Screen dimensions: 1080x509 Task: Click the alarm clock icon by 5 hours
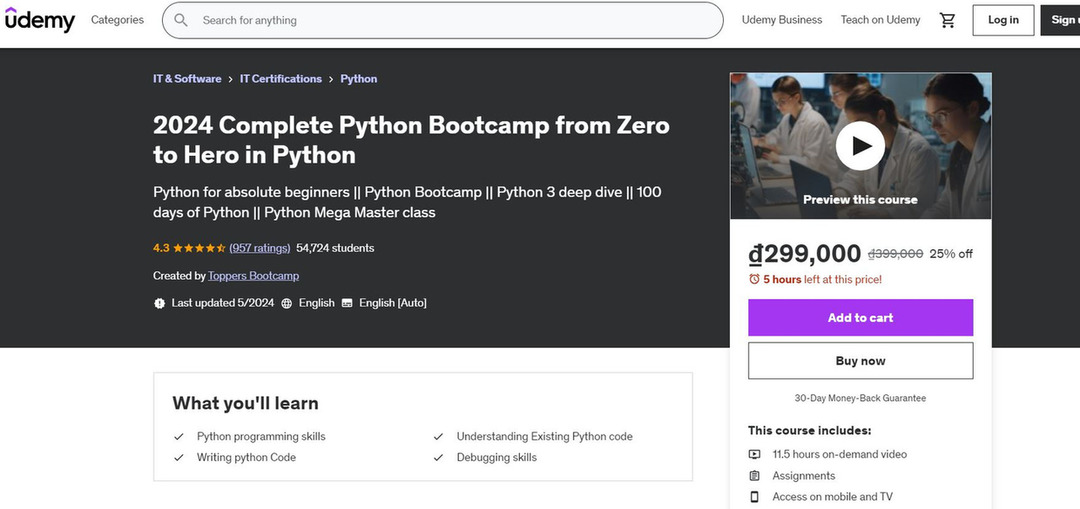coord(754,279)
